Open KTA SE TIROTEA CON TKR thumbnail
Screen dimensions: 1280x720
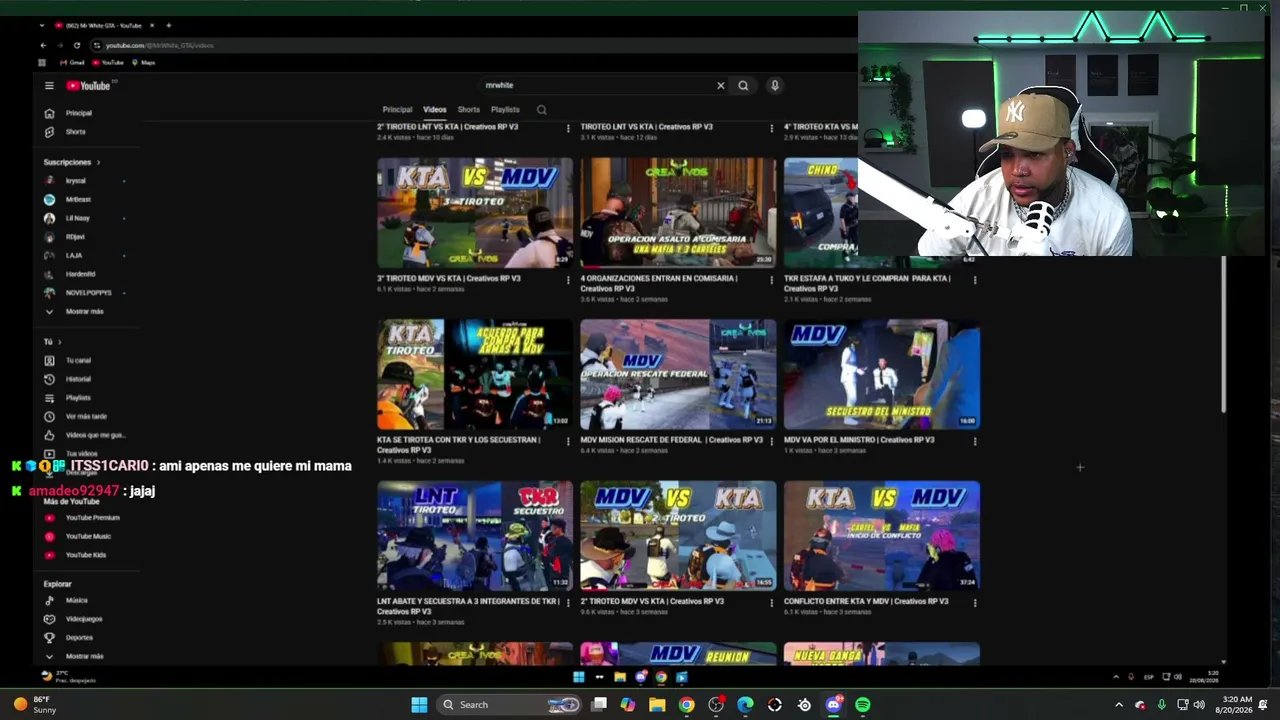[x=475, y=375]
